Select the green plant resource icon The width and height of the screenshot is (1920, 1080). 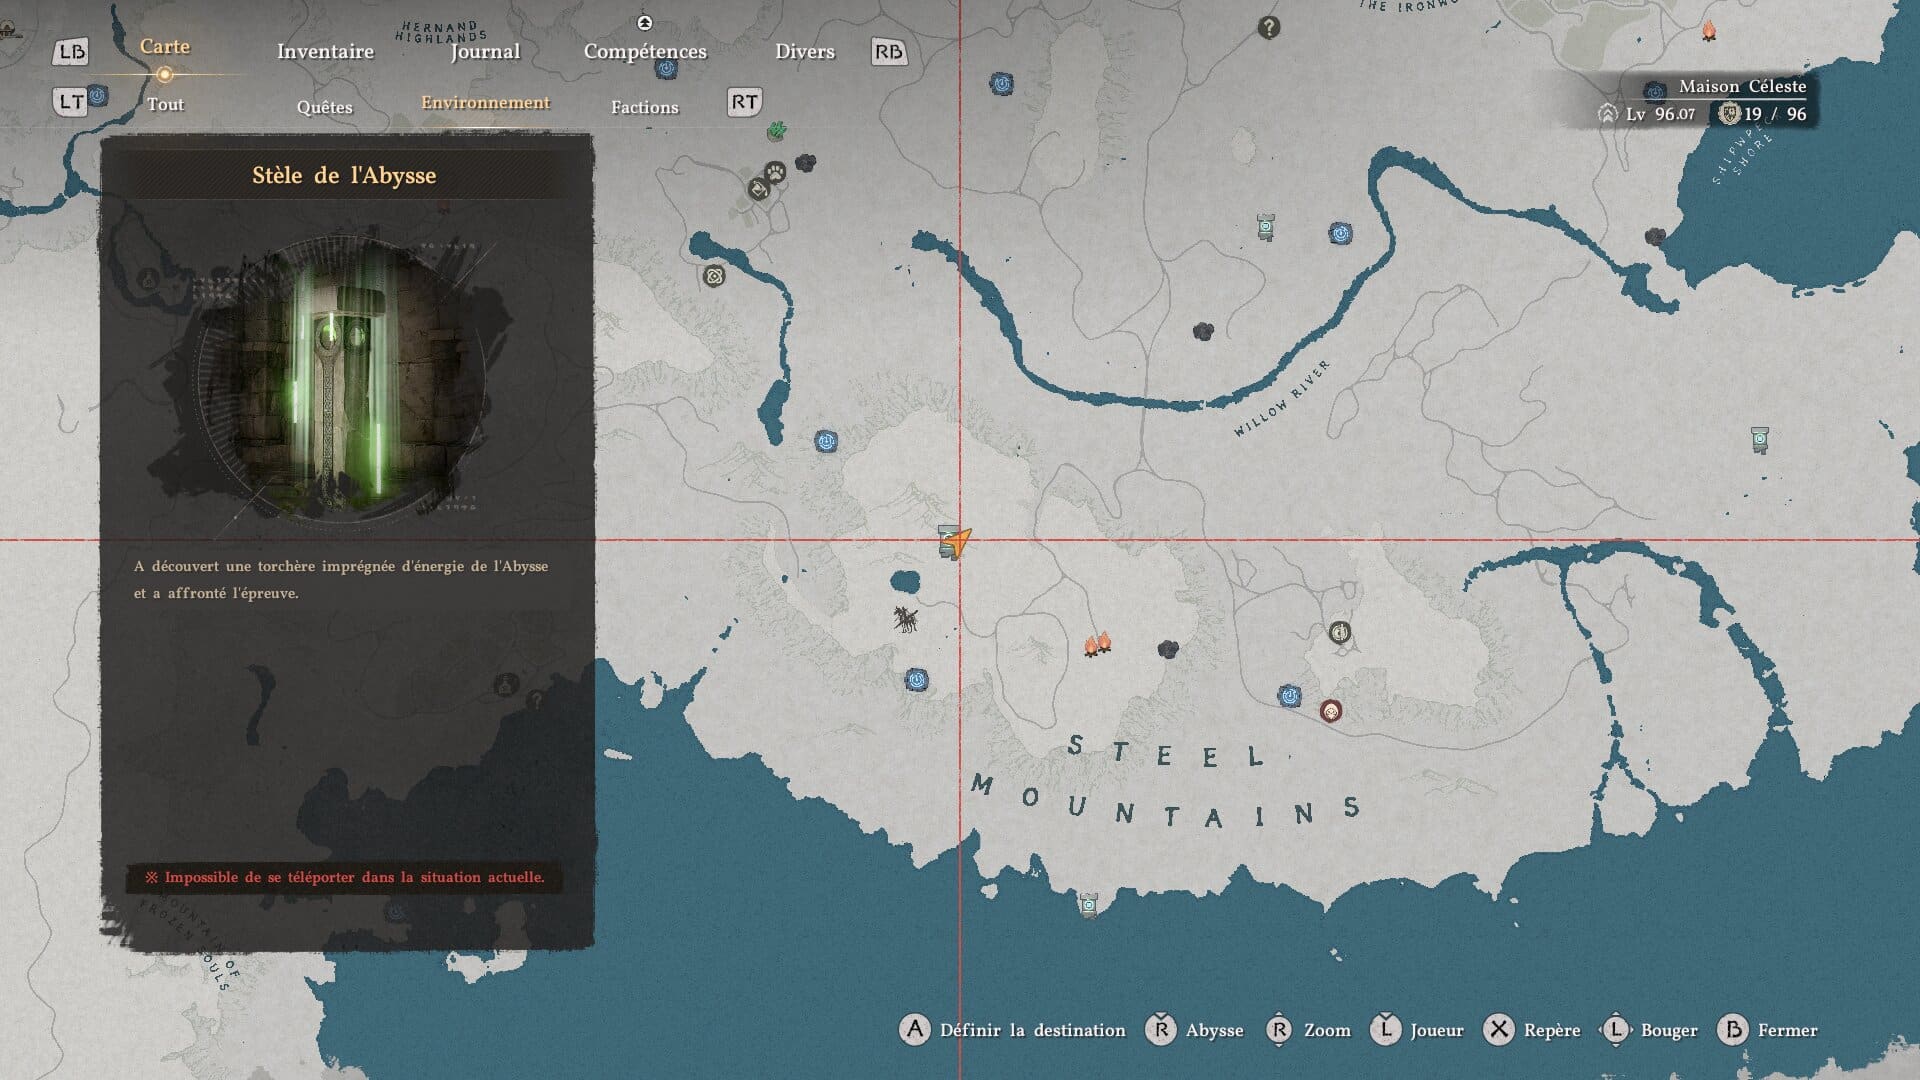pos(777,131)
